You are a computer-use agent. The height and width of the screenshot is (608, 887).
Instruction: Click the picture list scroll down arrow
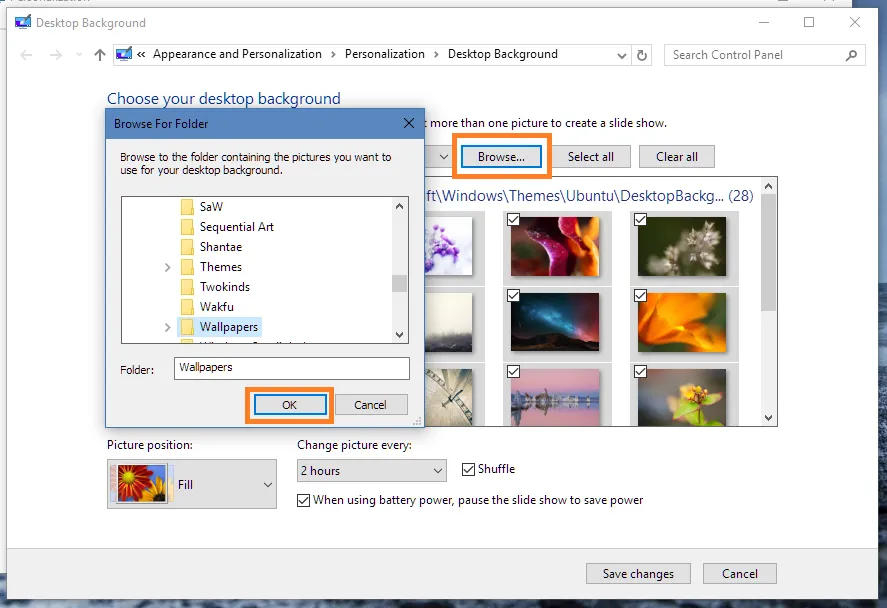(x=768, y=418)
